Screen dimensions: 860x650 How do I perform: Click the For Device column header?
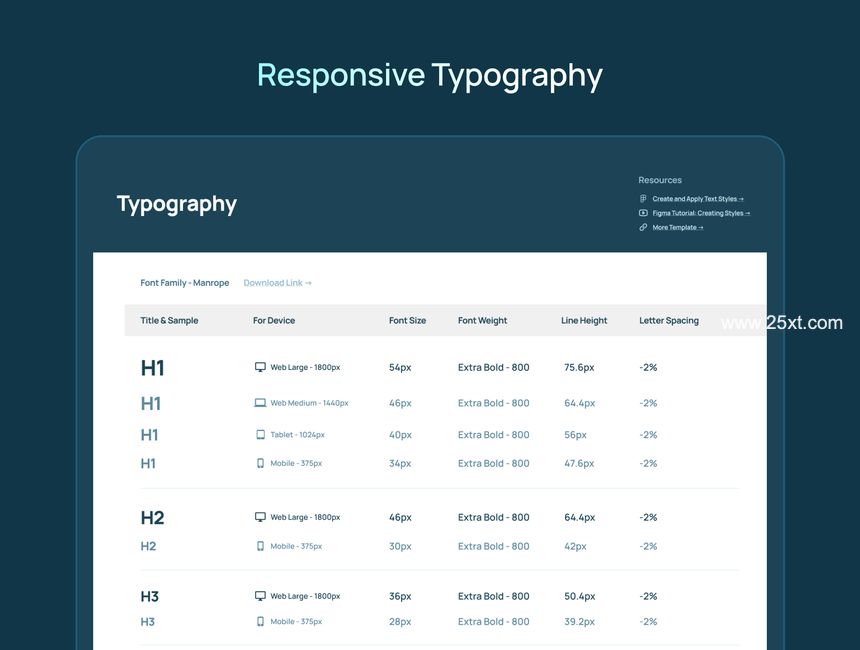pos(274,320)
